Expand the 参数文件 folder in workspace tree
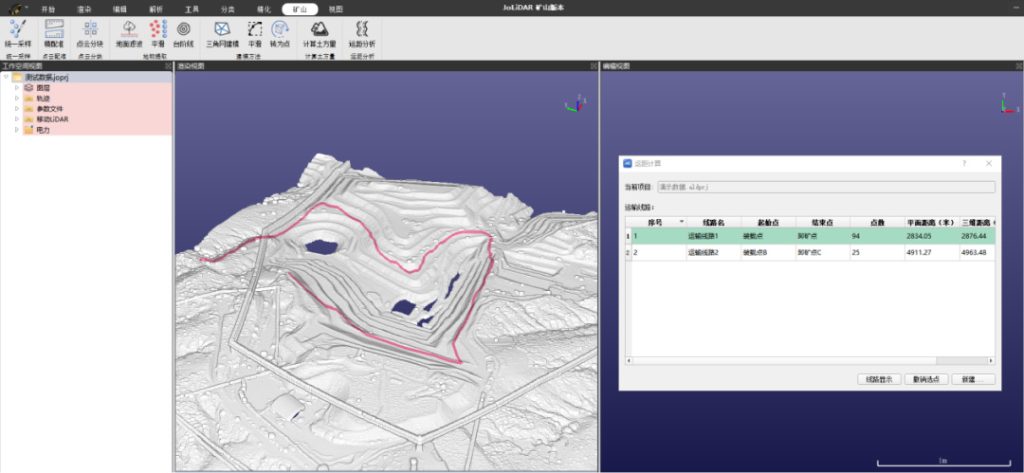Viewport: 1024px width, 473px height. tap(17, 108)
